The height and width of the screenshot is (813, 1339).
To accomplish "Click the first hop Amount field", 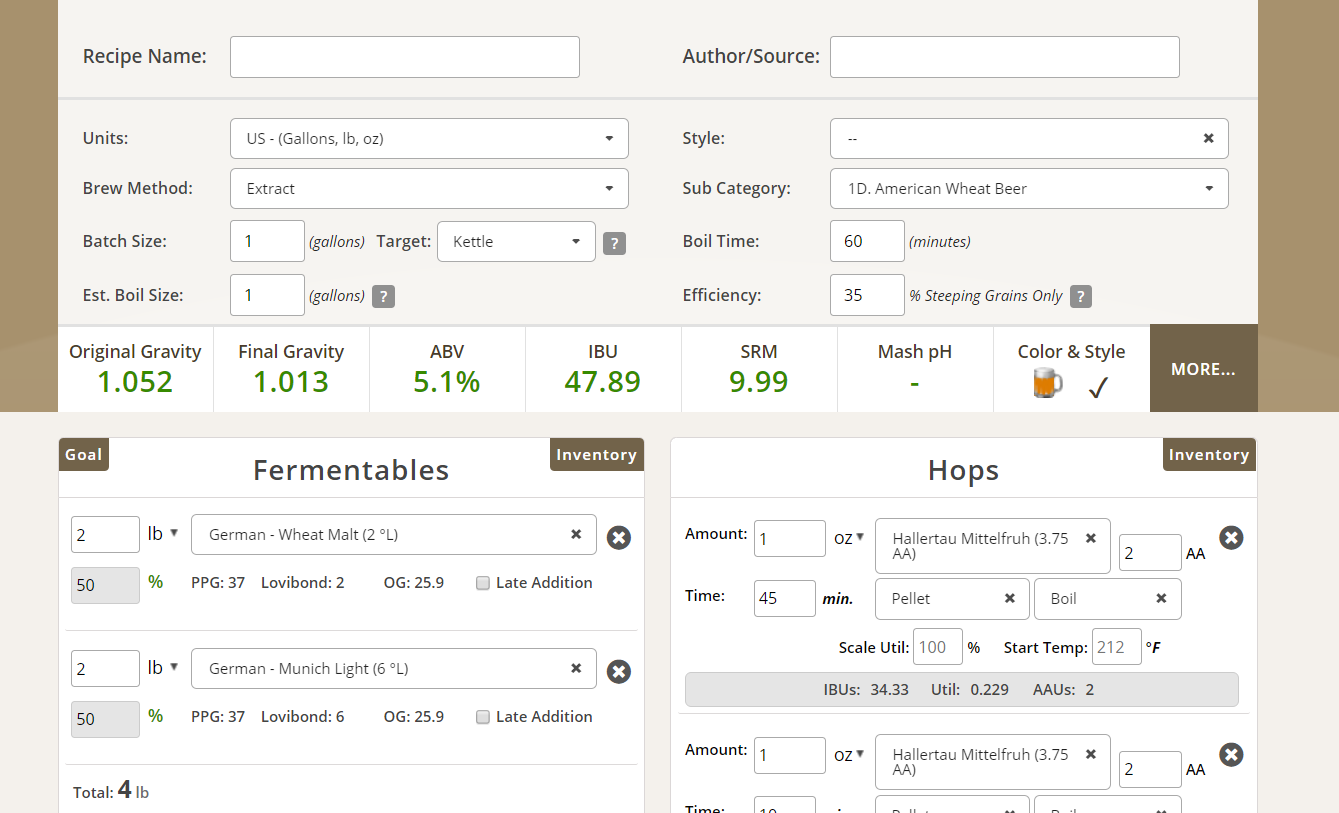I will point(790,539).
